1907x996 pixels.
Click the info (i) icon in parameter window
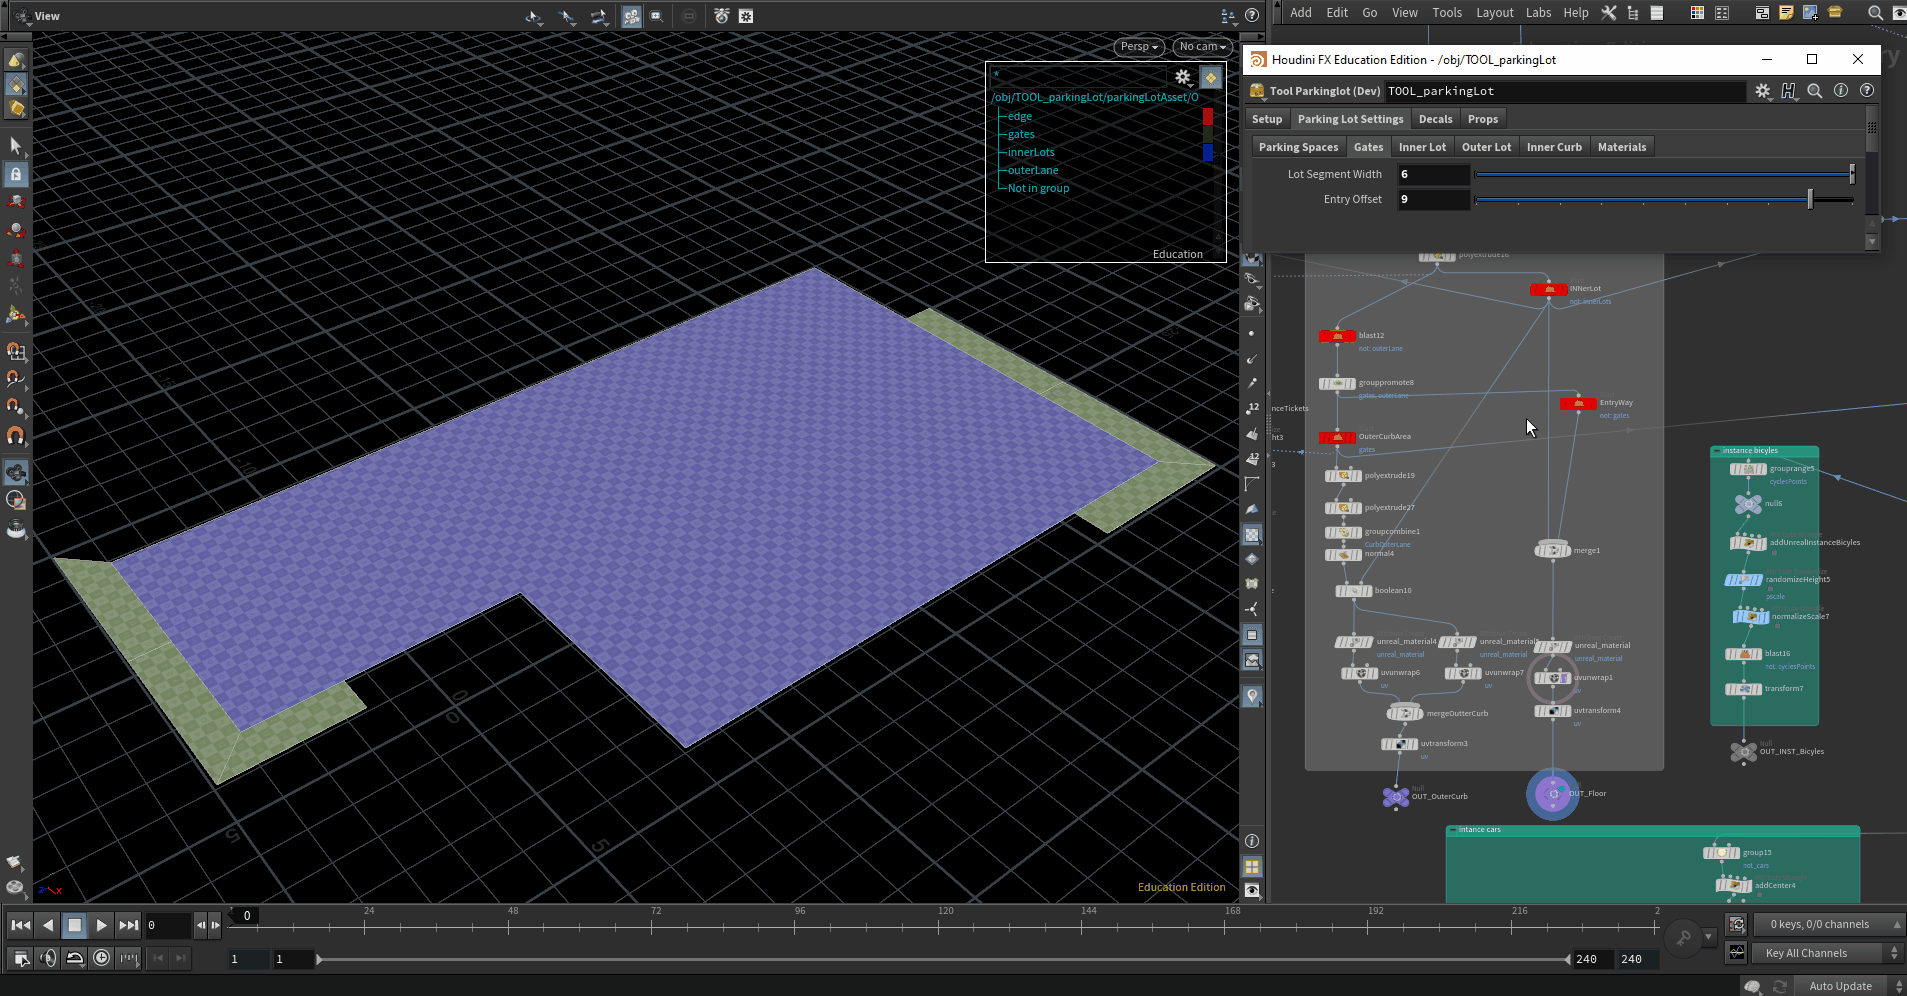[x=1841, y=90]
